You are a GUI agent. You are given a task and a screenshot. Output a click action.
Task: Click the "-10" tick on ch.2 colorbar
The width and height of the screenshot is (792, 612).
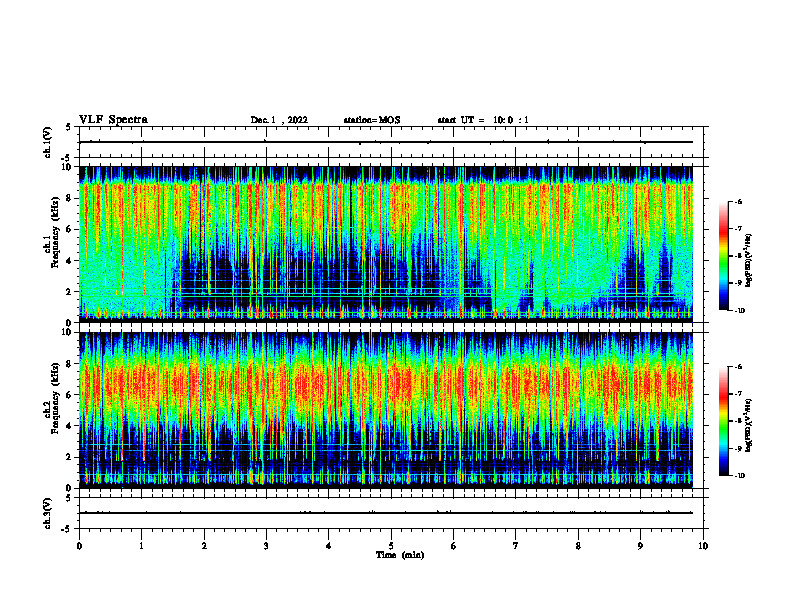coord(739,476)
